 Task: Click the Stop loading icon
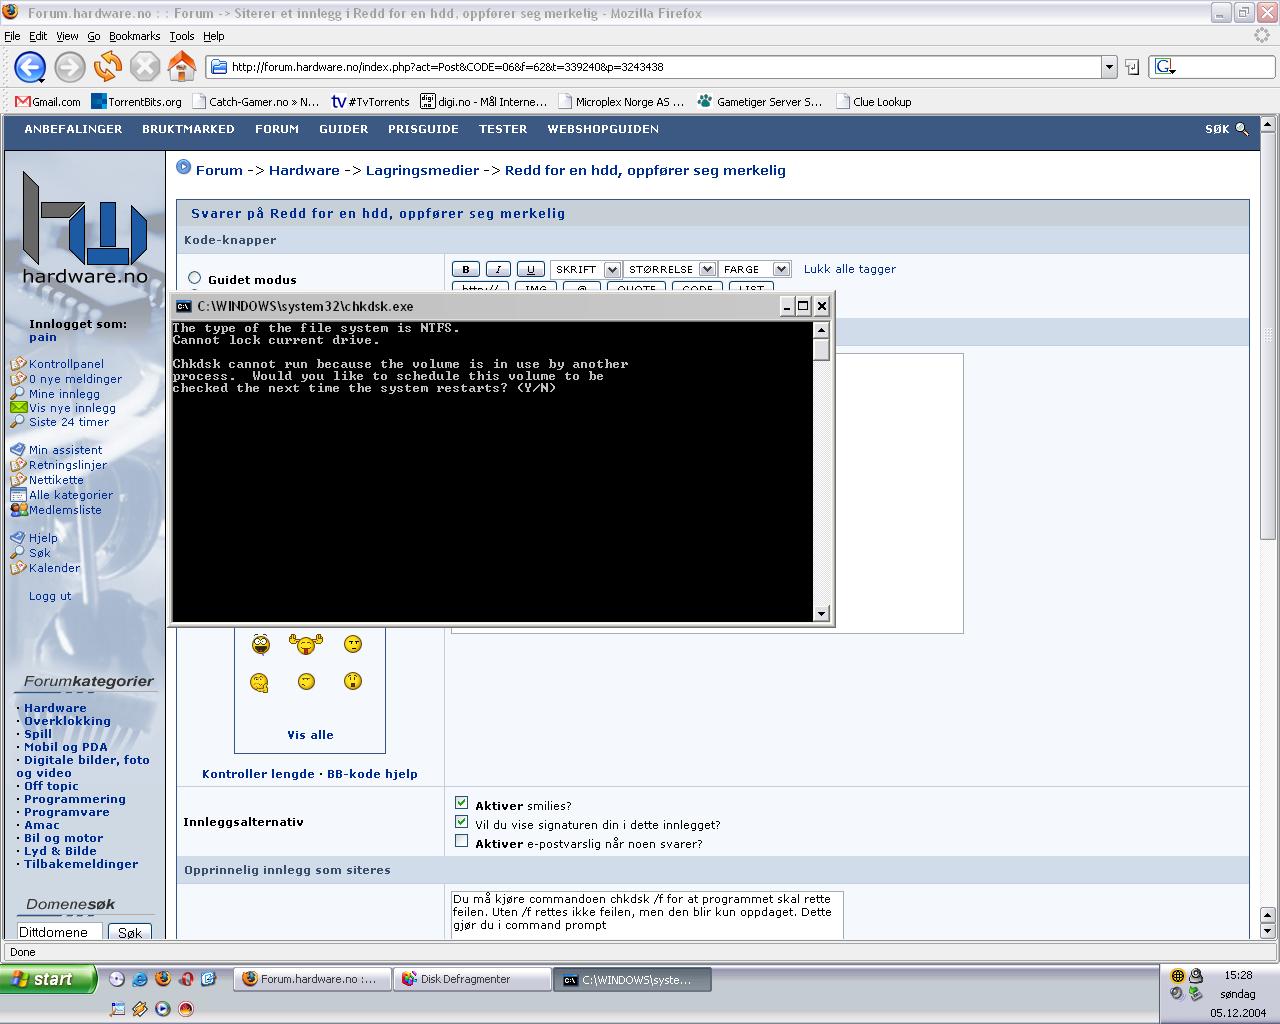(x=145, y=67)
